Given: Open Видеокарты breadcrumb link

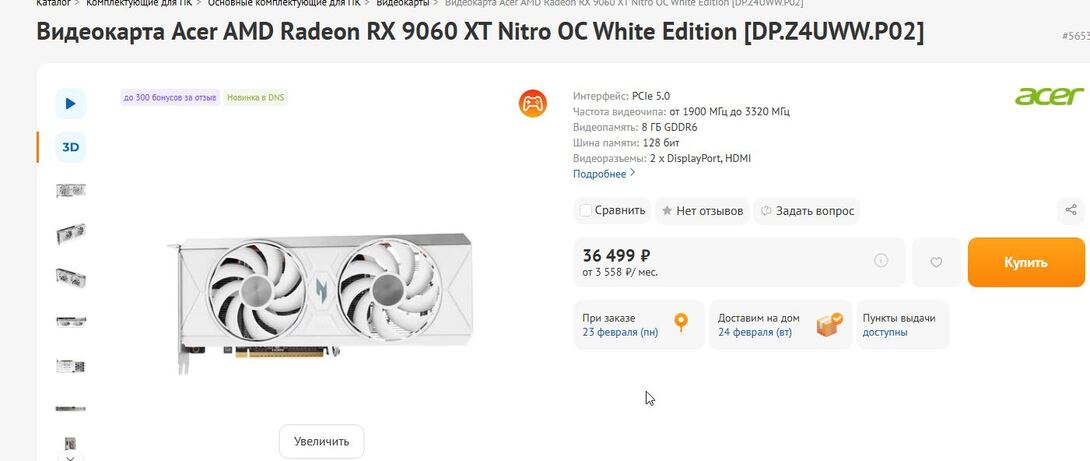Looking at the screenshot, I should [x=403, y=3].
